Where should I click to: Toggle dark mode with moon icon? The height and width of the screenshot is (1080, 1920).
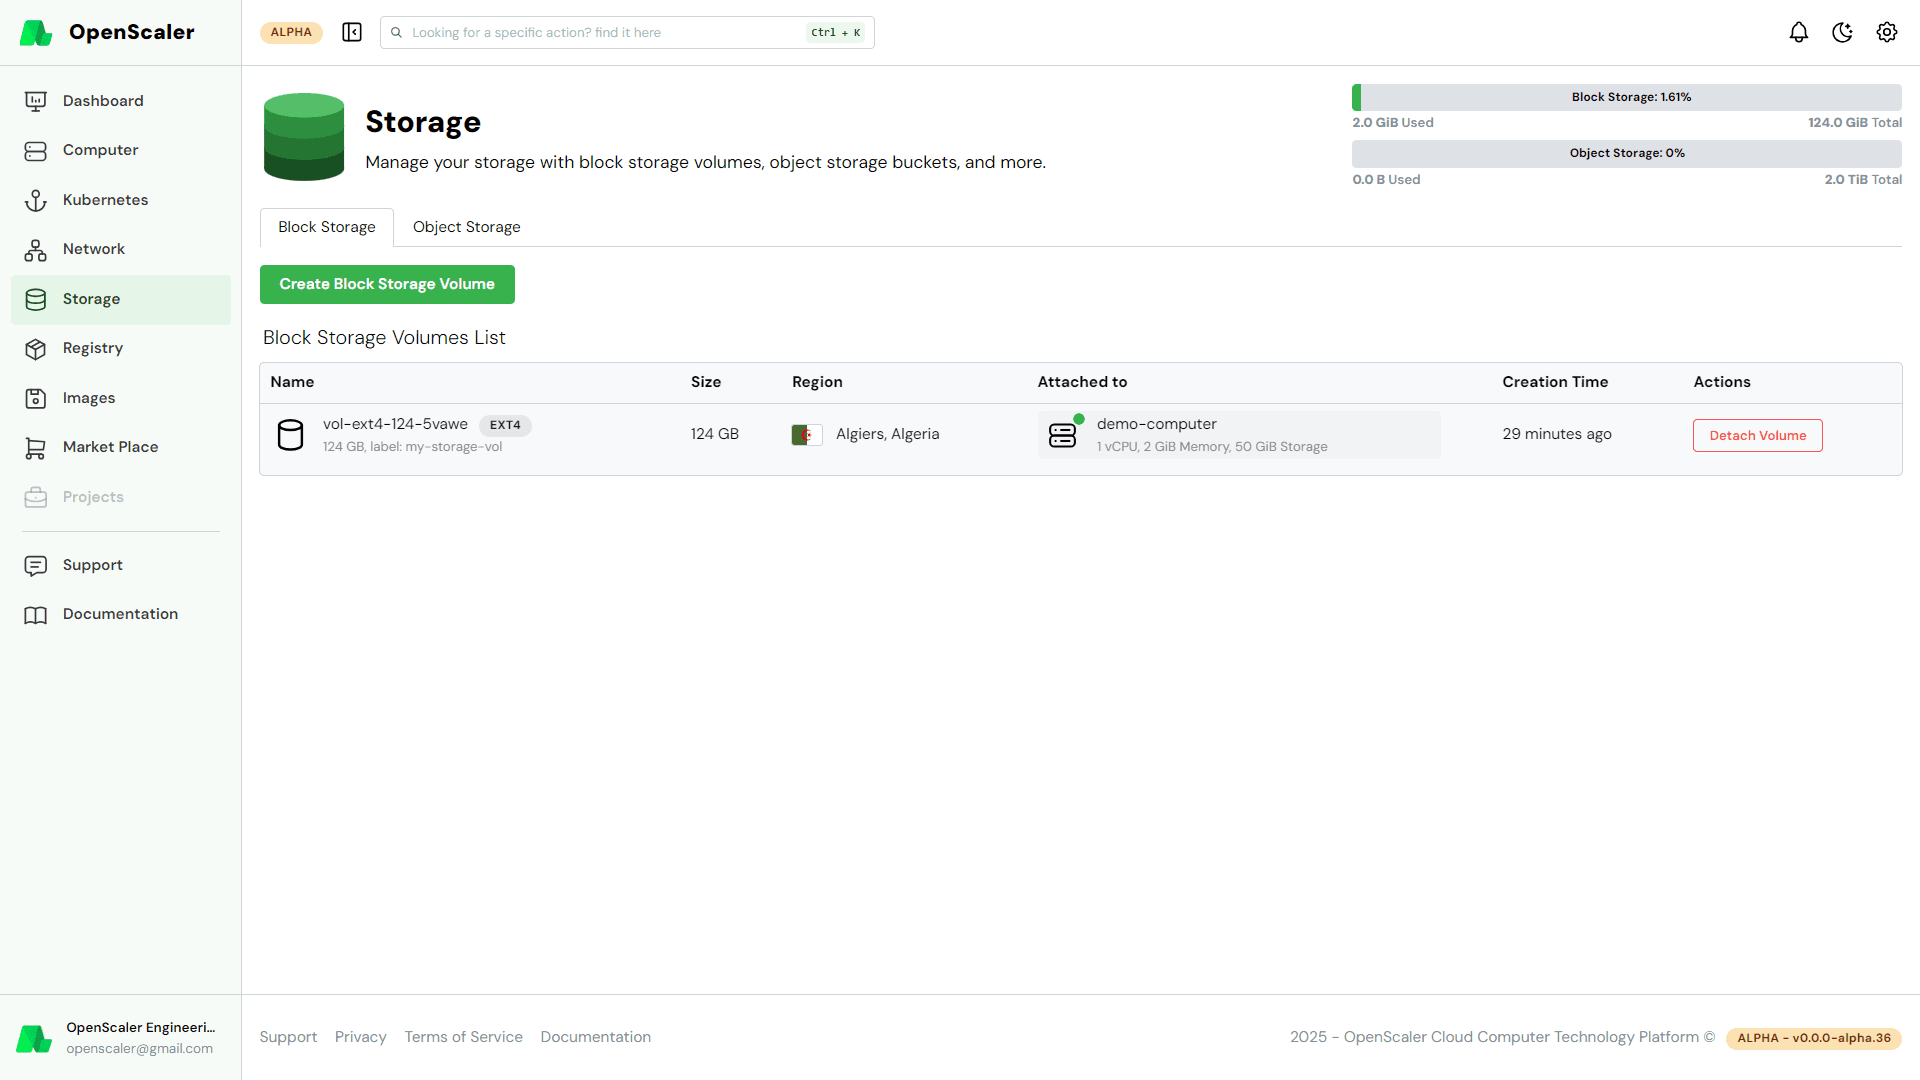pyautogui.click(x=1842, y=32)
